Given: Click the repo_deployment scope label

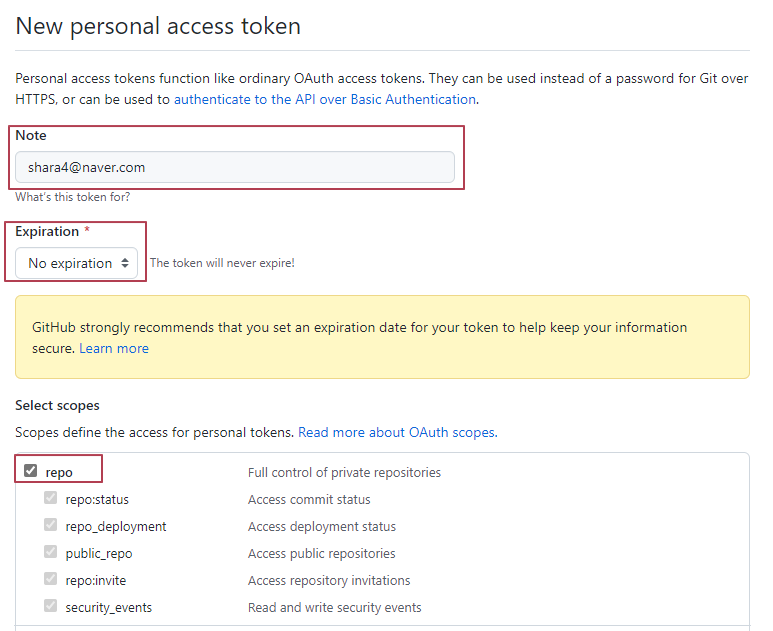Looking at the screenshot, I should [116, 526].
